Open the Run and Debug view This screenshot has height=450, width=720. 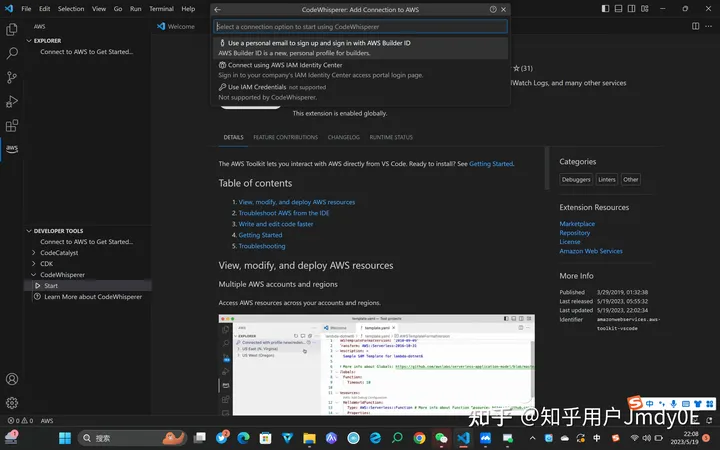[11, 101]
